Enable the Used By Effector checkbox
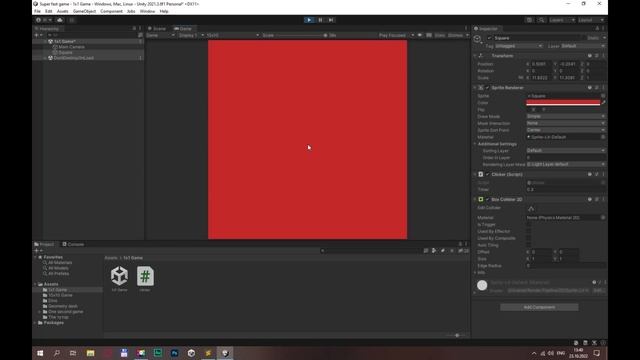This screenshot has width=640, height=360. [x=529, y=231]
